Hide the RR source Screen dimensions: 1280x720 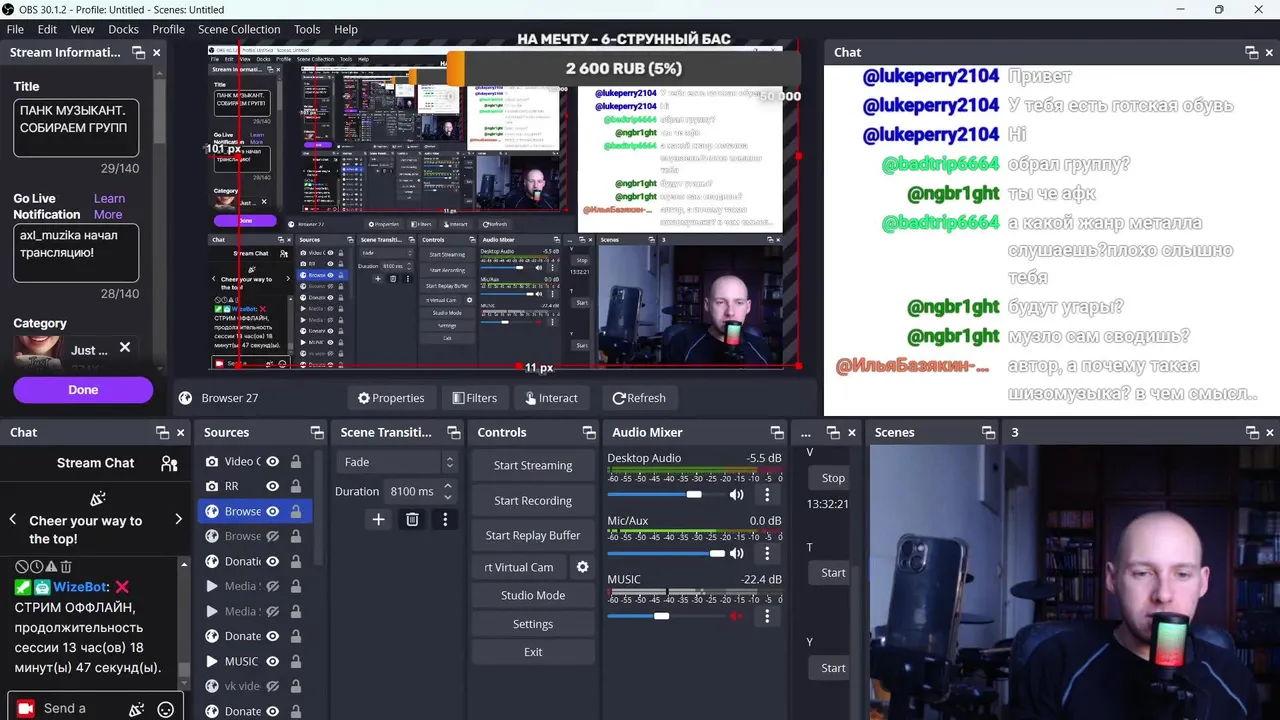click(x=272, y=486)
